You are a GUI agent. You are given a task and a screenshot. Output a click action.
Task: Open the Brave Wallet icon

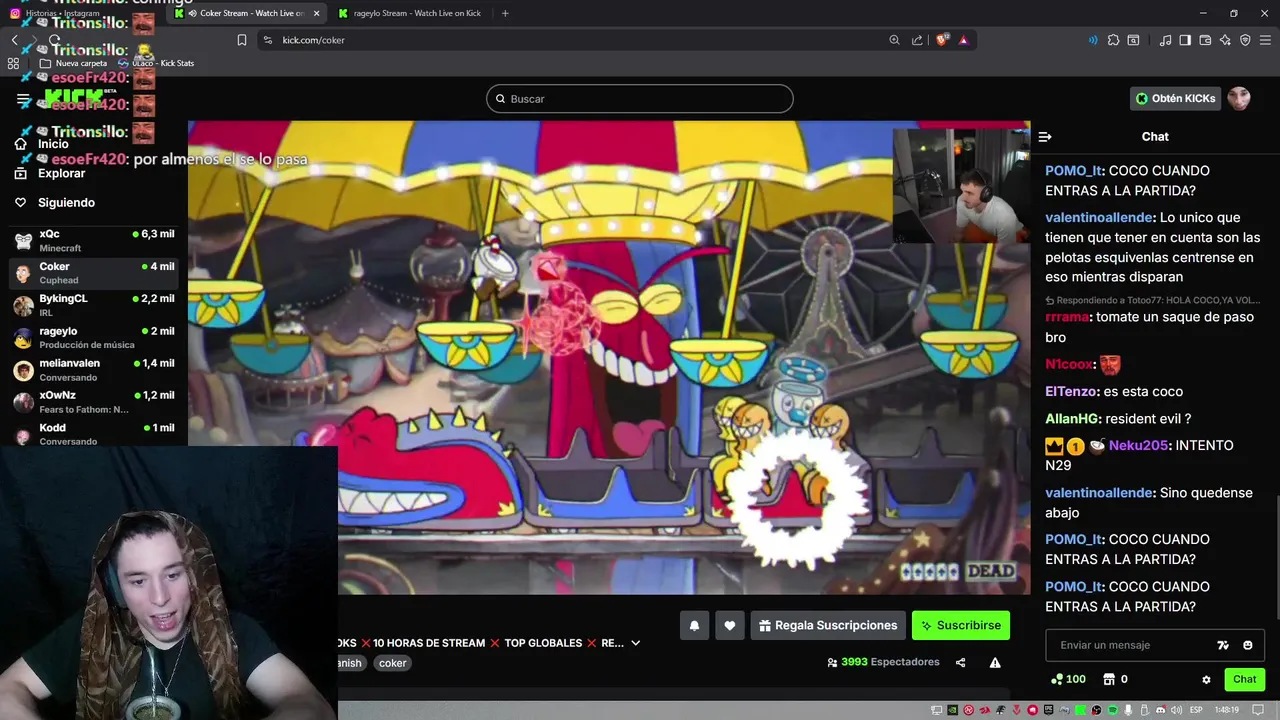[x=1205, y=40]
